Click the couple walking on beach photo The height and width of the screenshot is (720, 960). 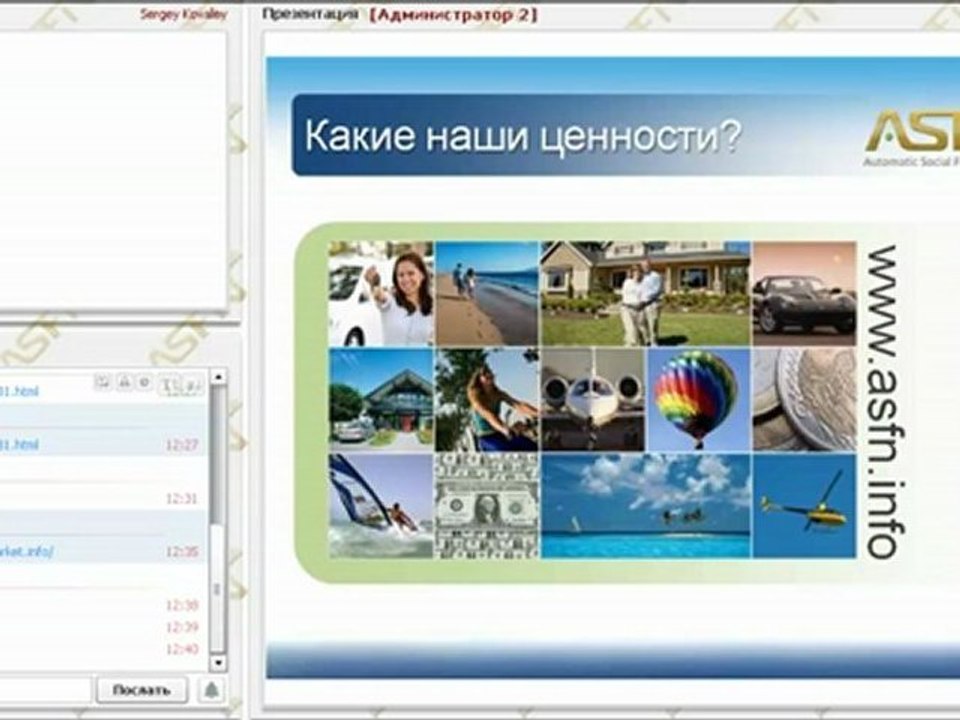click(487, 293)
